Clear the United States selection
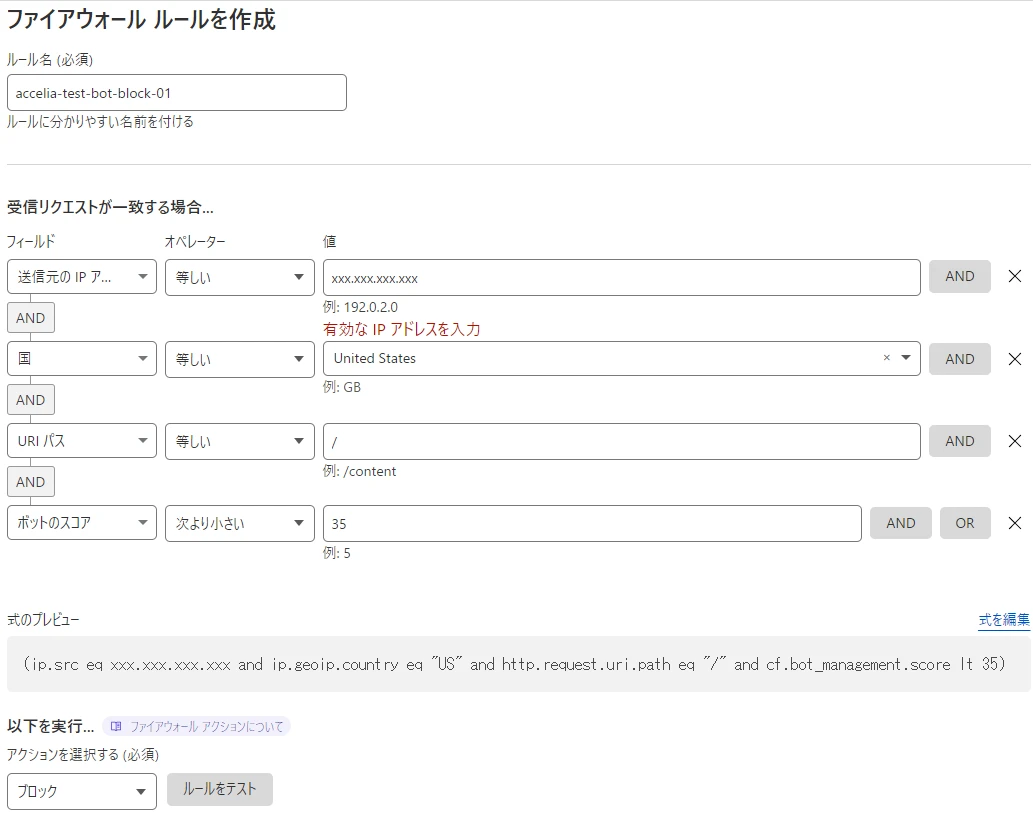This screenshot has height=813, width=1033. [x=886, y=358]
